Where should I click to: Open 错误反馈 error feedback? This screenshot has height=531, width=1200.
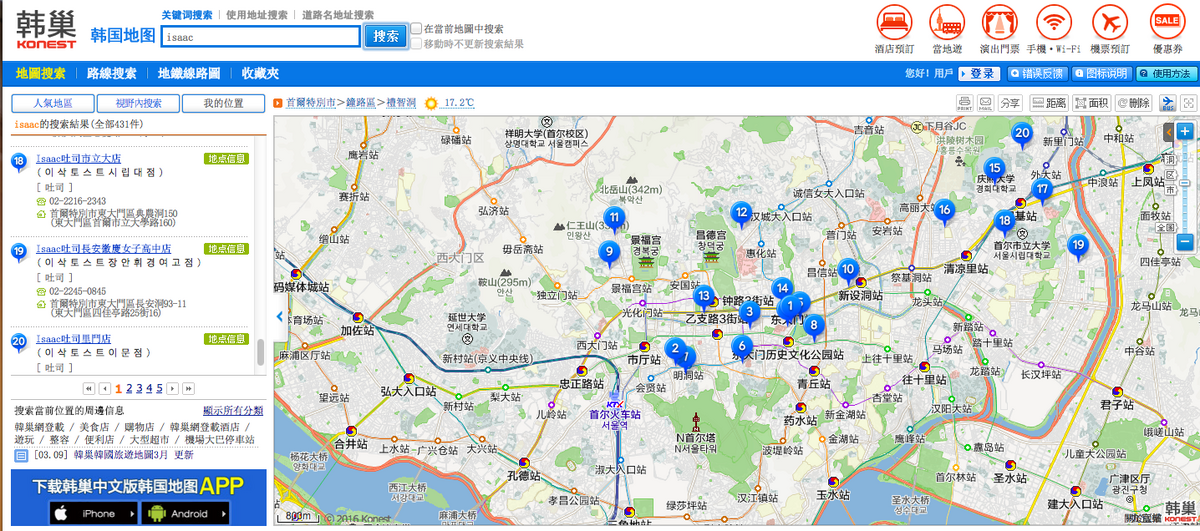(1036, 74)
